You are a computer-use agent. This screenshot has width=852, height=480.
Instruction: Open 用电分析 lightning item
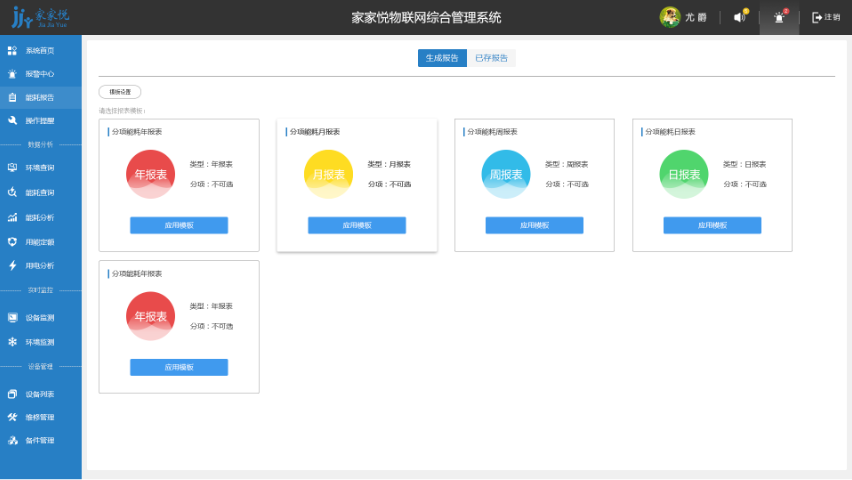pos(39,266)
